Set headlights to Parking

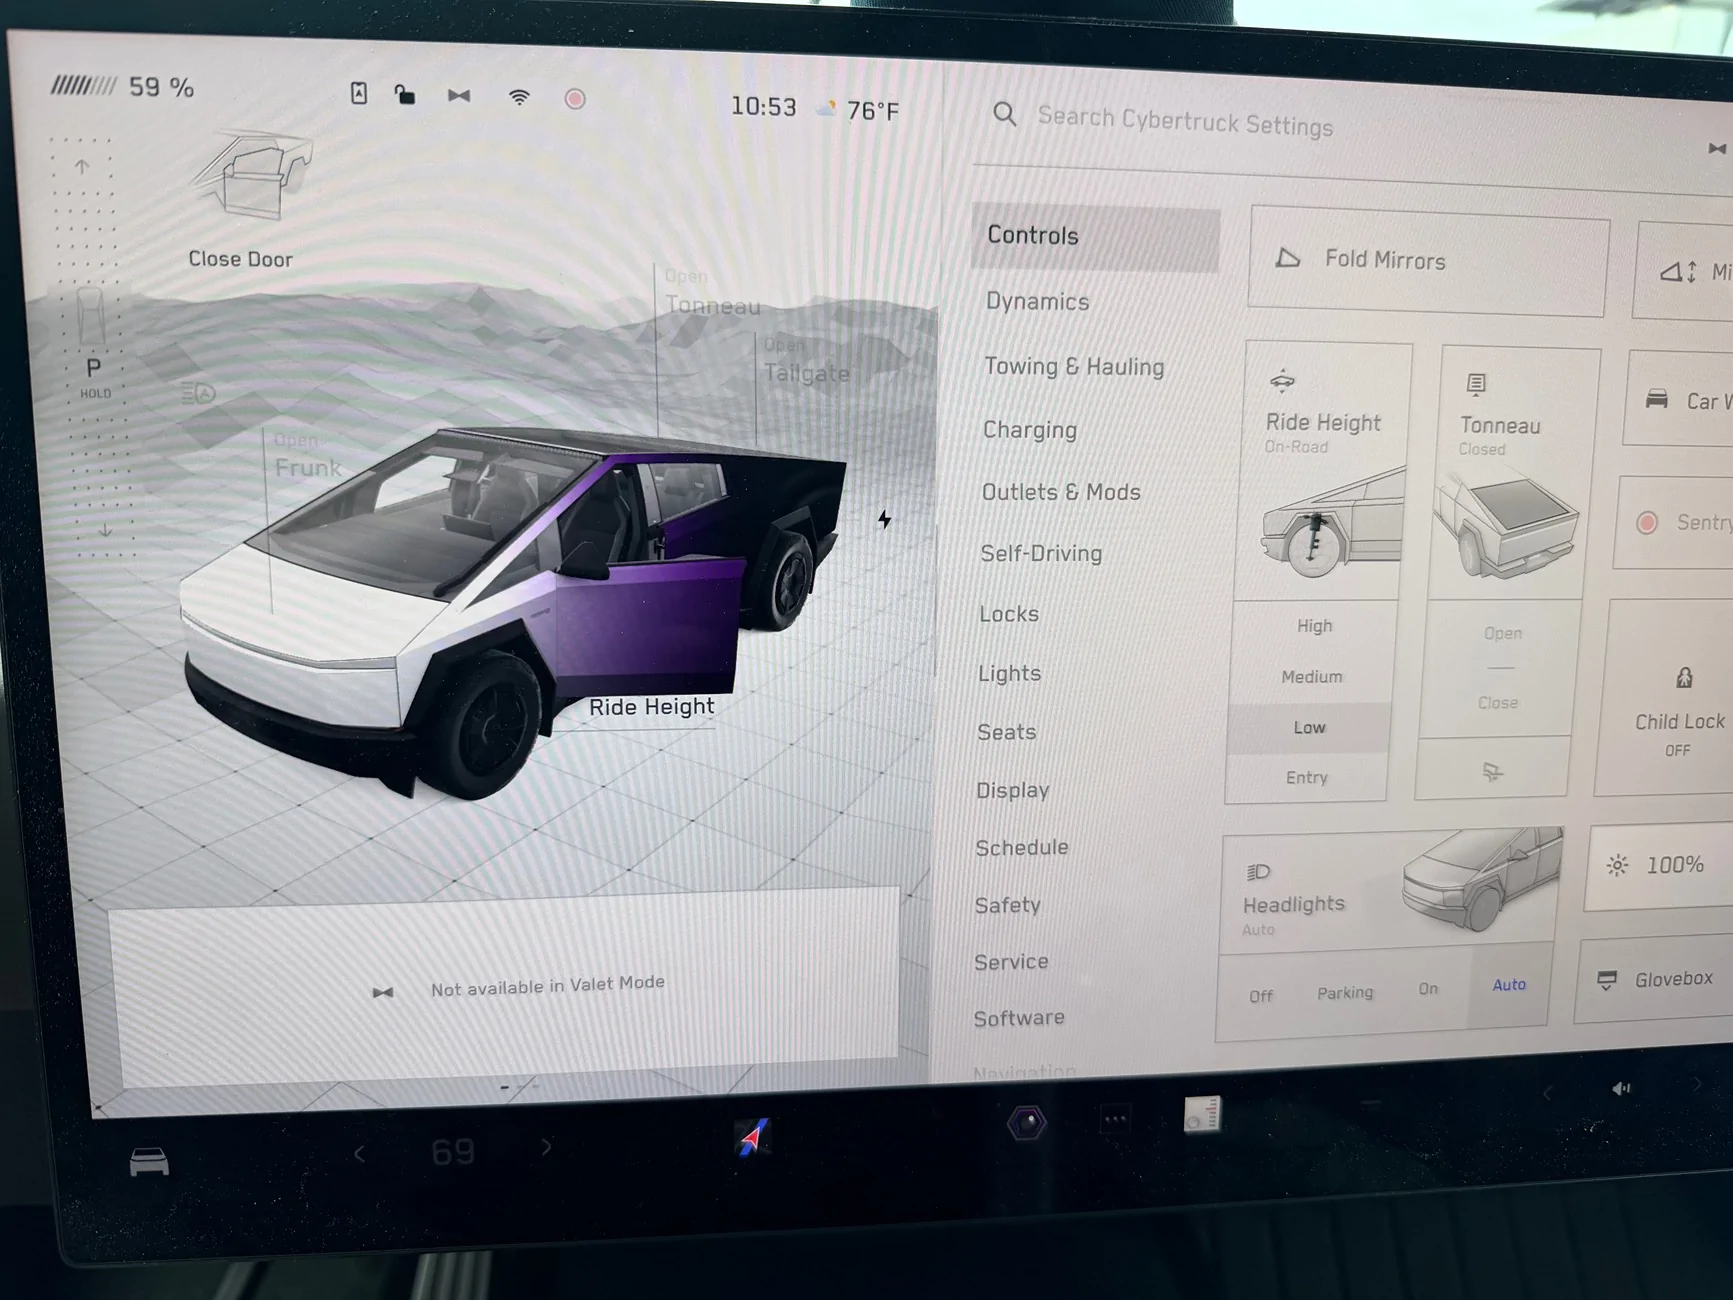[x=1345, y=992]
